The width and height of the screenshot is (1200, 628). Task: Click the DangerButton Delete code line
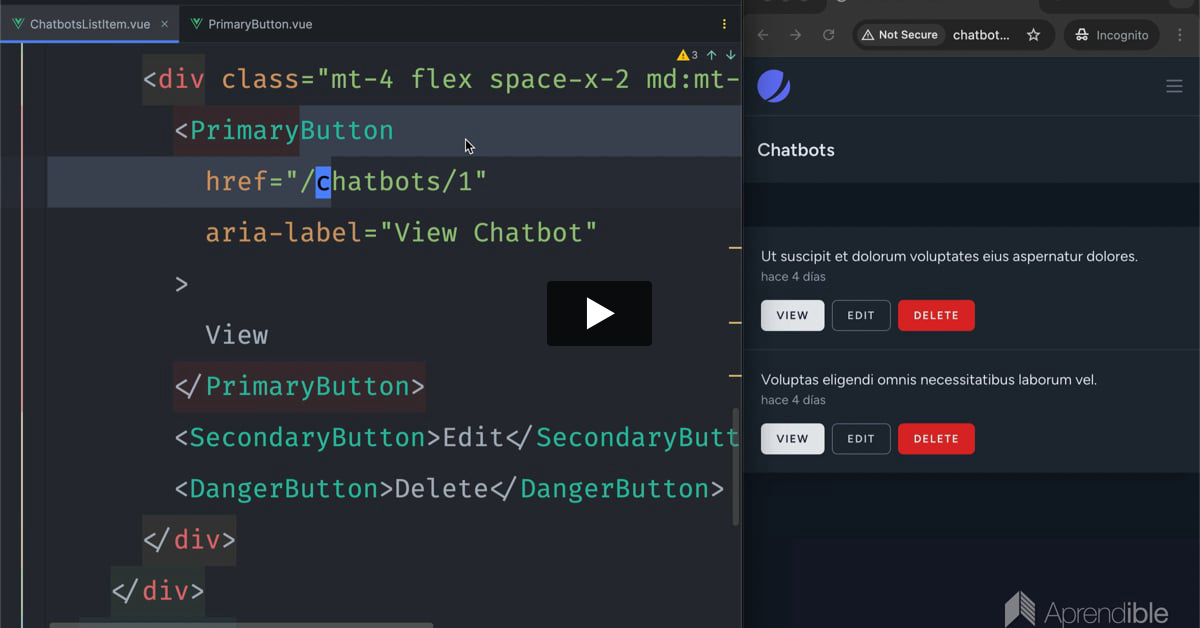pos(449,489)
